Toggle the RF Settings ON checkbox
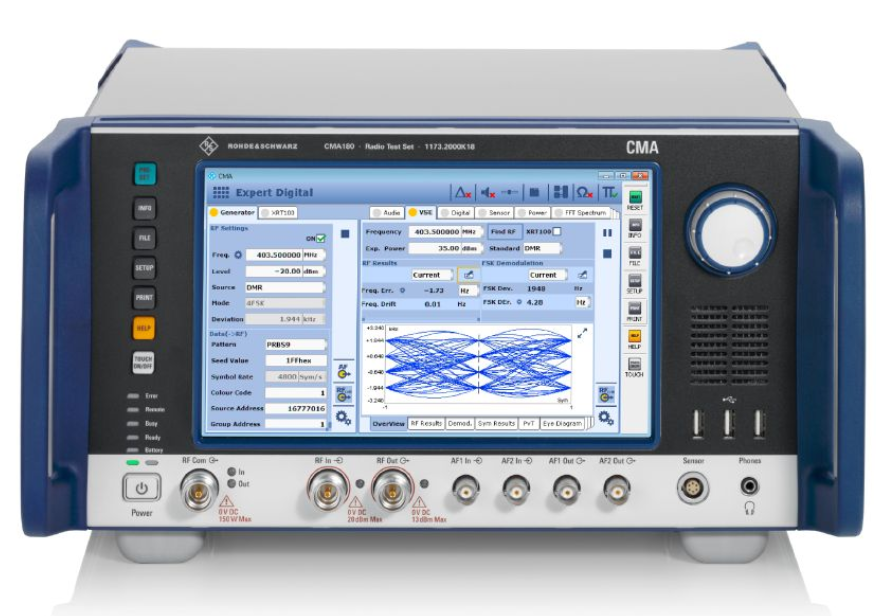This screenshot has width=876, height=616. tap(321, 238)
